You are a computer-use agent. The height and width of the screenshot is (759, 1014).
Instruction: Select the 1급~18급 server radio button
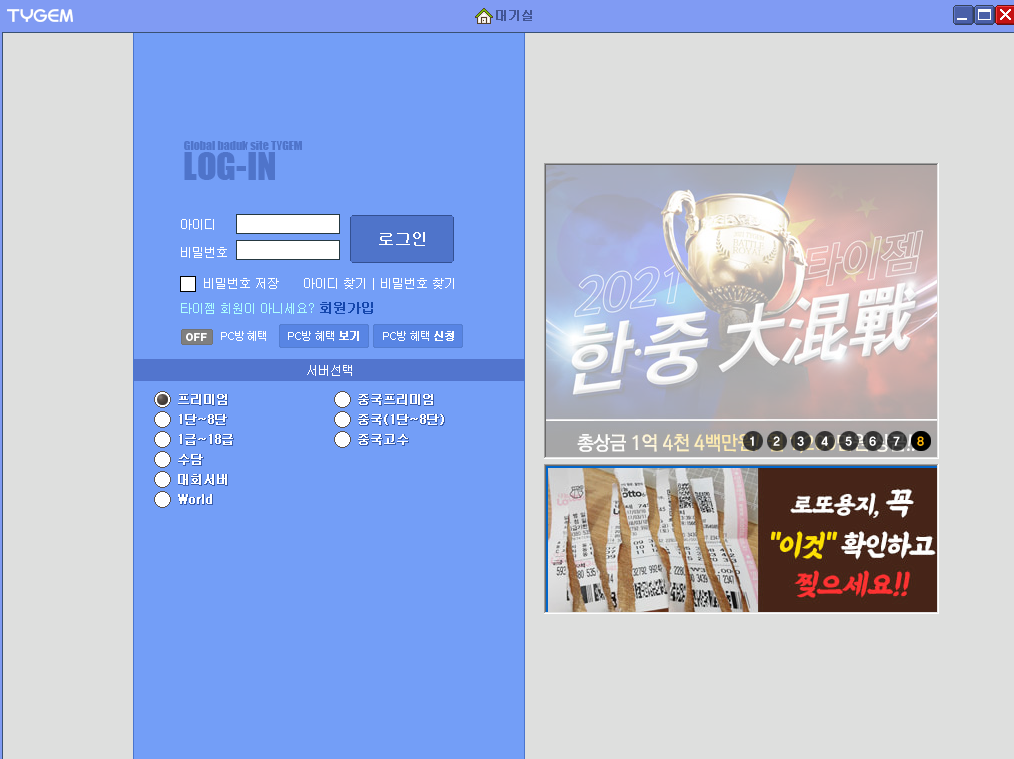[x=162, y=440]
